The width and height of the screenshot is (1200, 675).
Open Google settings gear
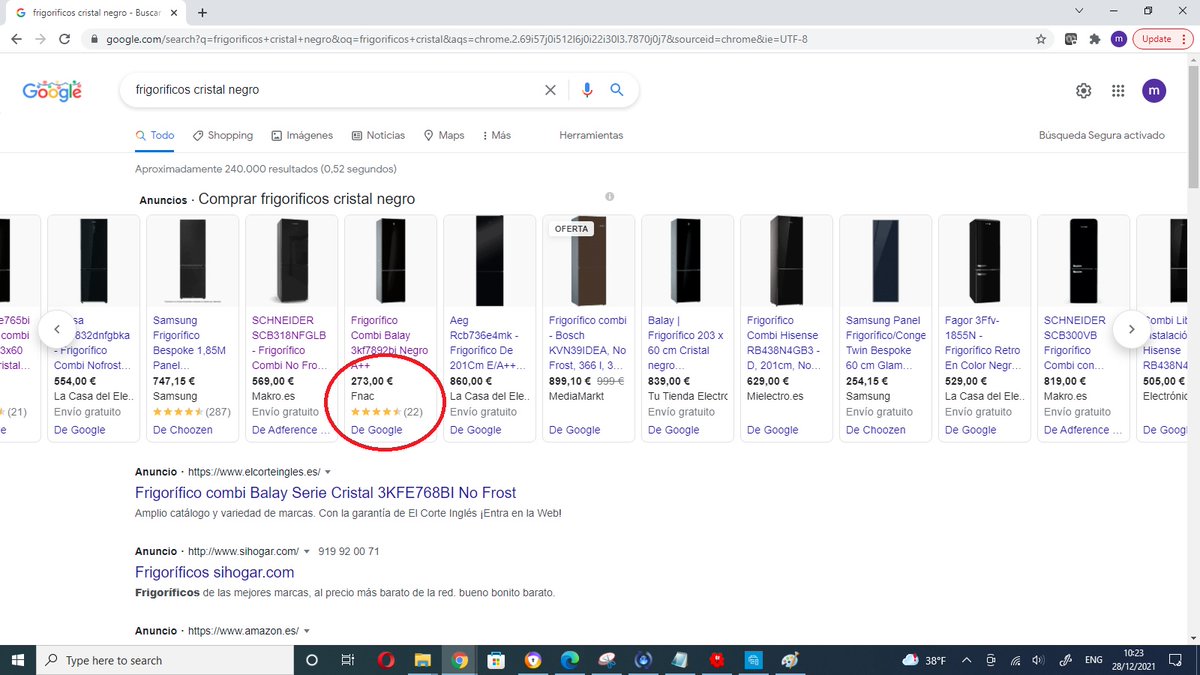pyautogui.click(x=1084, y=91)
